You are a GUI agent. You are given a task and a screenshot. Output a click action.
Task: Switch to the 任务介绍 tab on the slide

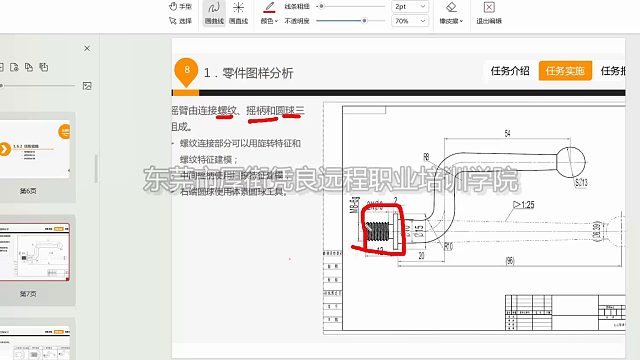(510, 71)
